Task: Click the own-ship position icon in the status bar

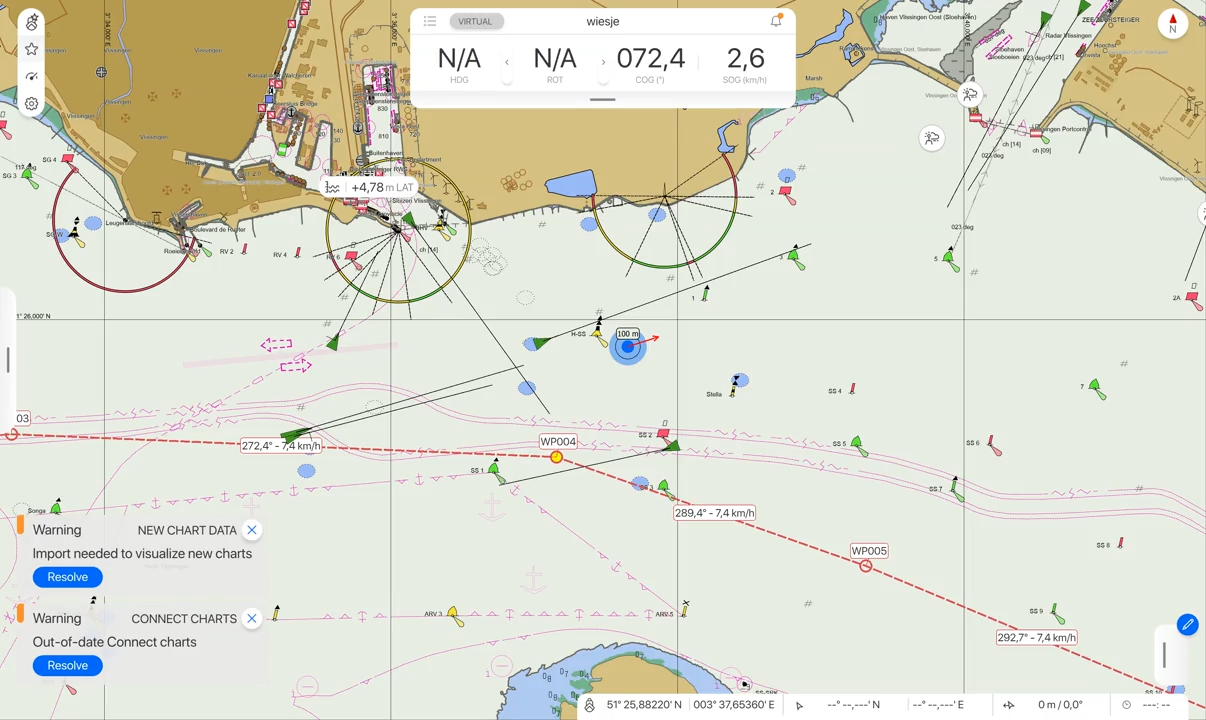Action: (x=590, y=705)
